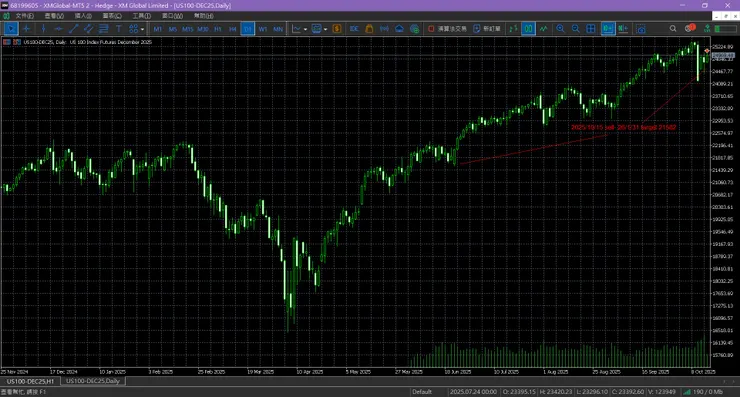Screen dimensions: 740x397
Task: Toggle the D1 daily timeframe button
Action: 248,29
